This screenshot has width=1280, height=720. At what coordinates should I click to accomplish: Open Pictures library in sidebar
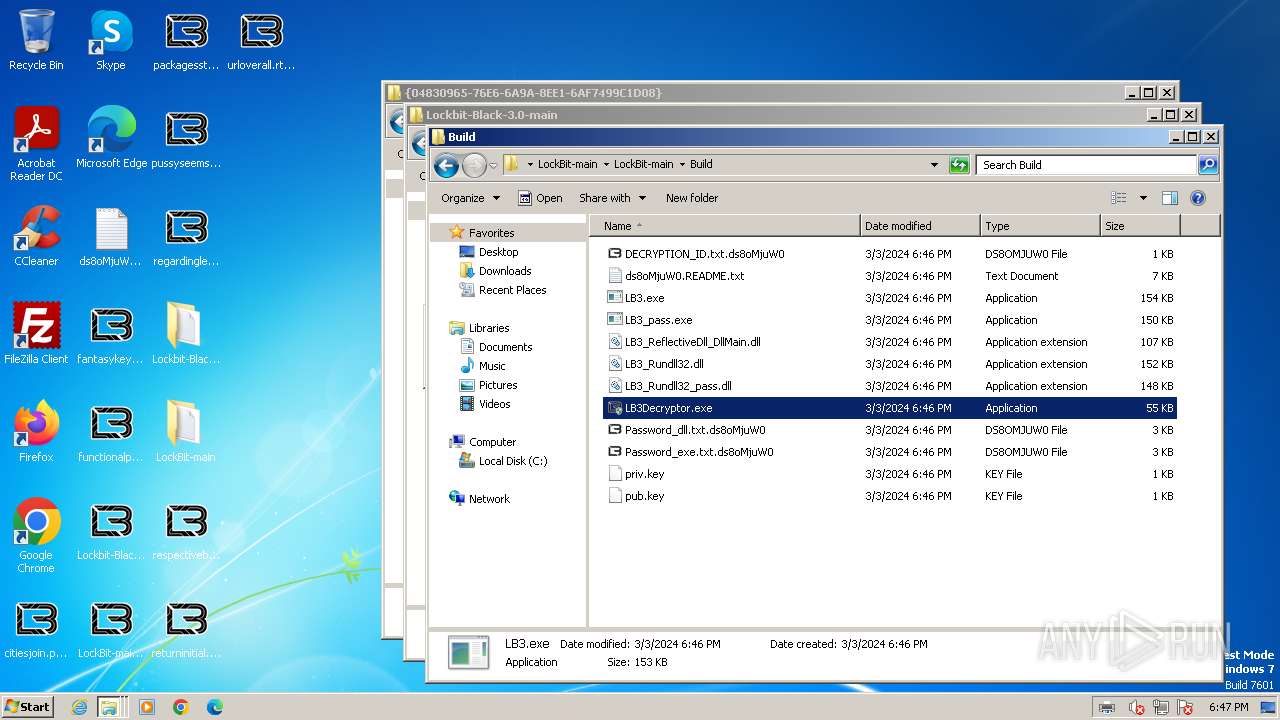[x=498, y=385]
